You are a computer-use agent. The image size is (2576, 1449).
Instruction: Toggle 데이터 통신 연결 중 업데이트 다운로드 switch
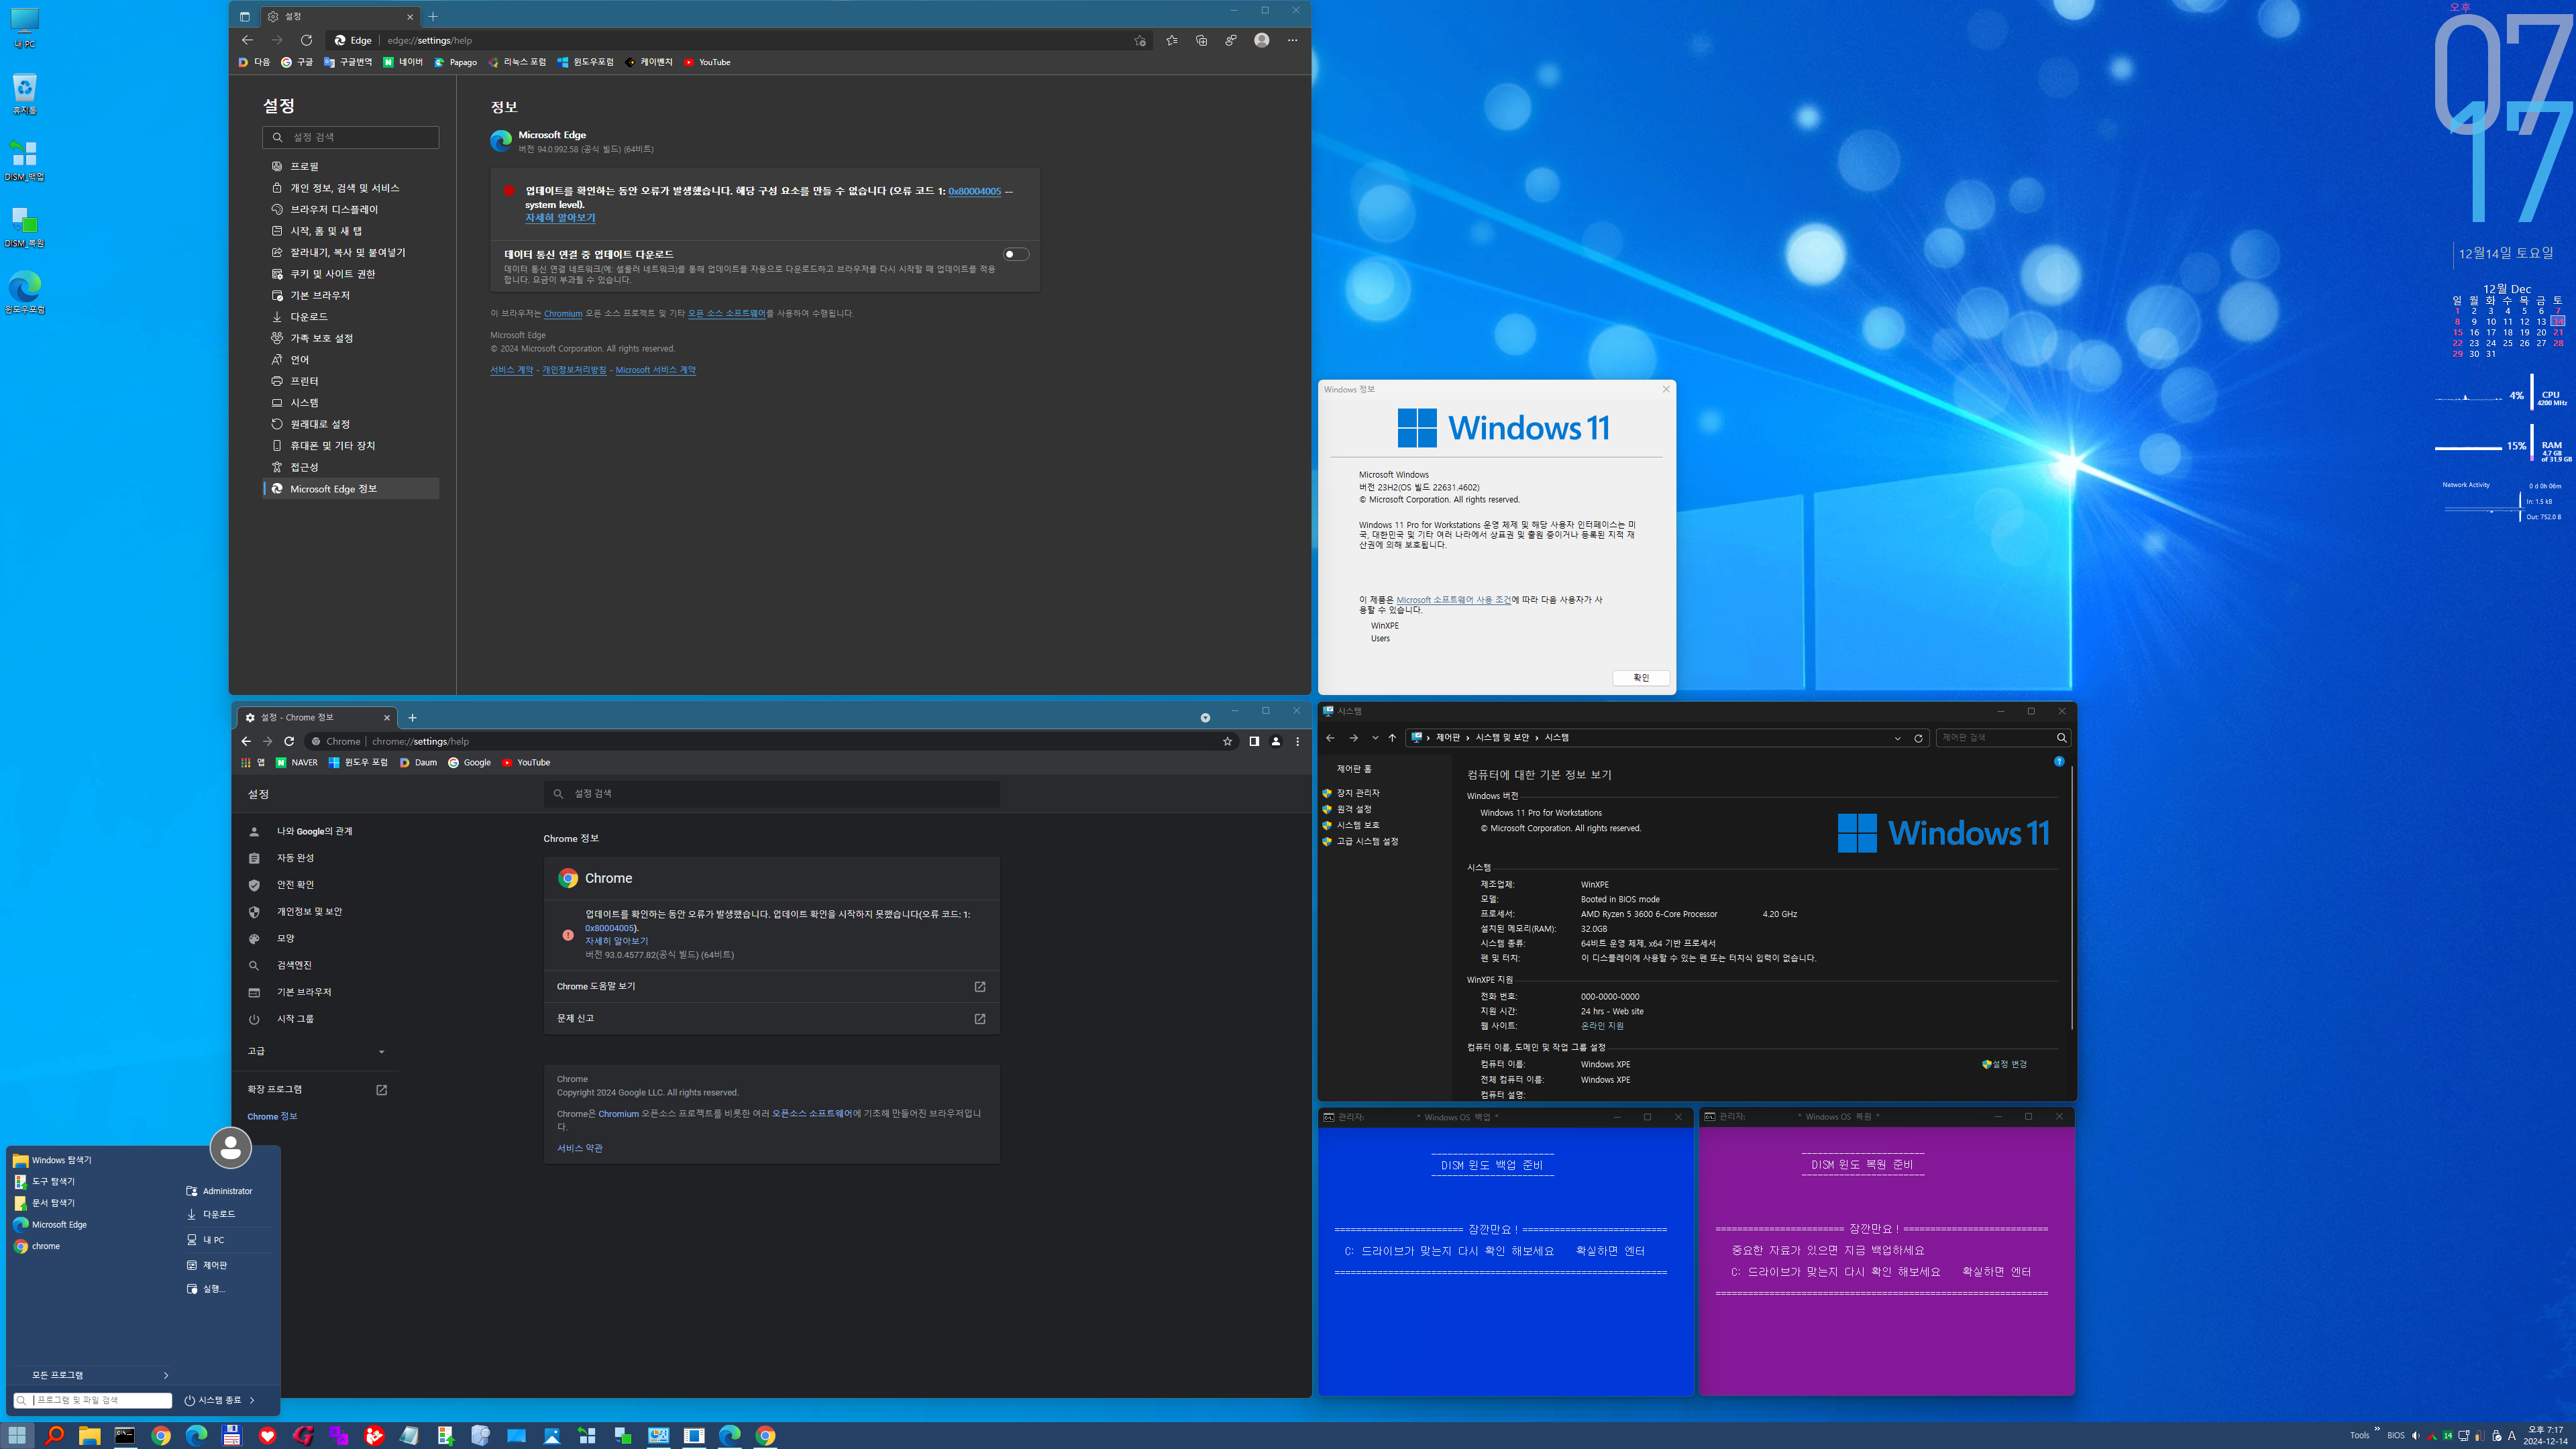point(1016,254)
